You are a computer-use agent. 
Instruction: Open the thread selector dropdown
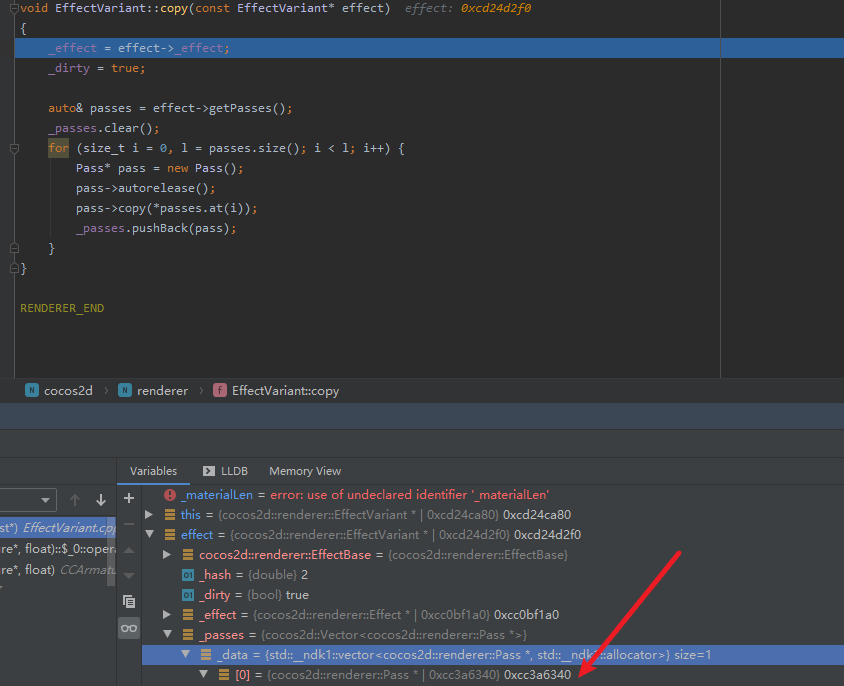[x=27, y=500]
